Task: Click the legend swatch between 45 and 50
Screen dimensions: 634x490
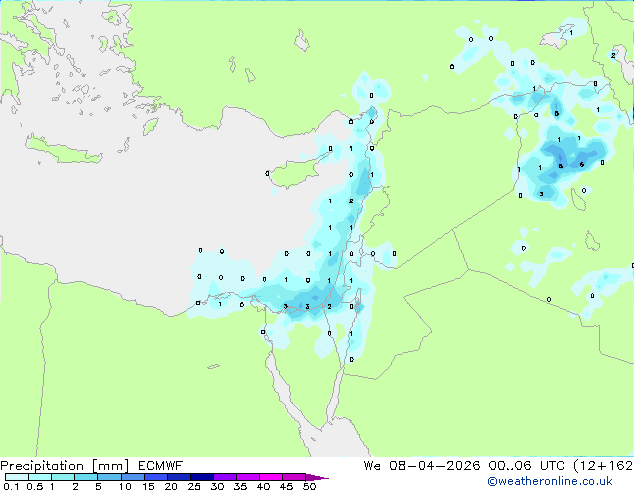Action: pos(294,477)
